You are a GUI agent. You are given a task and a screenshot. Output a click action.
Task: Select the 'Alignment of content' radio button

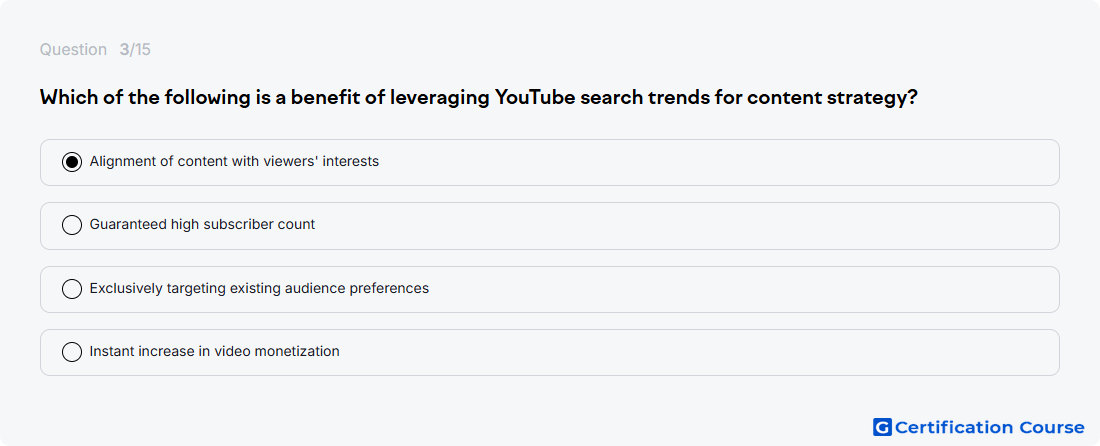click(72, 162)
